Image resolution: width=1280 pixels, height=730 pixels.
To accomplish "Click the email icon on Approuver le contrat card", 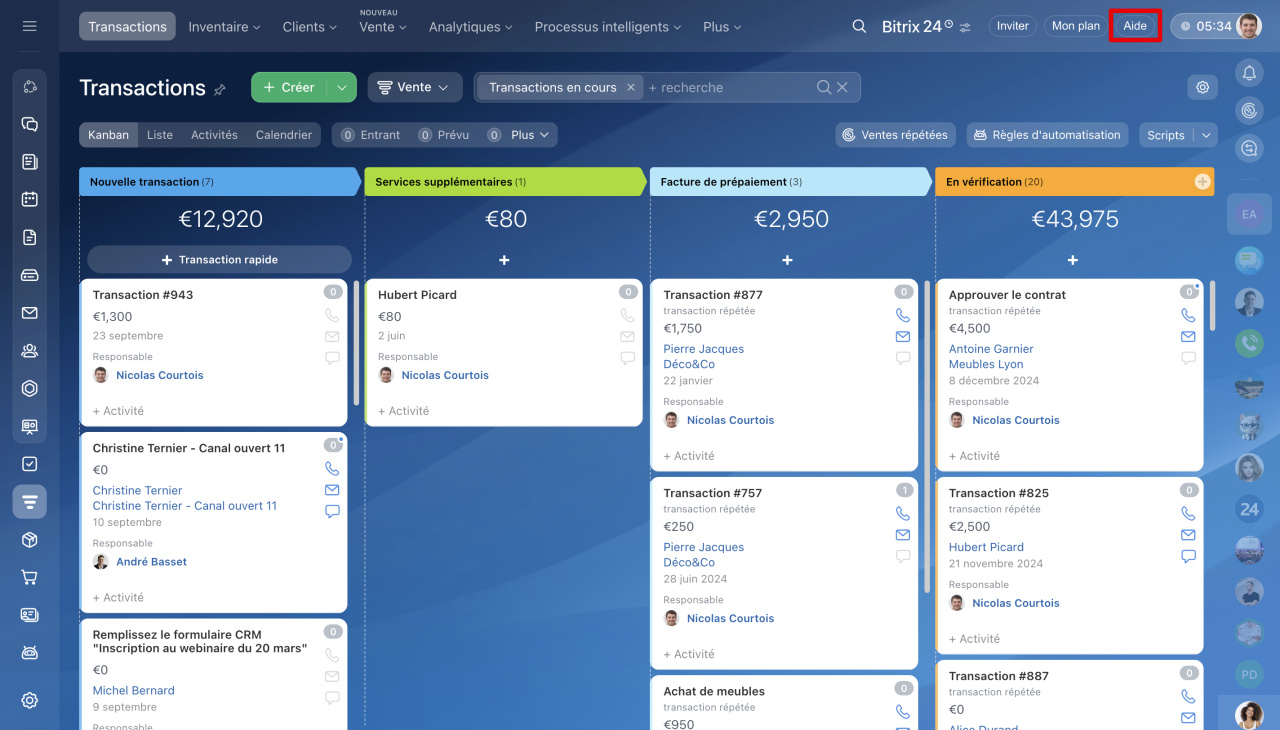I will [x=1188, y=337].
